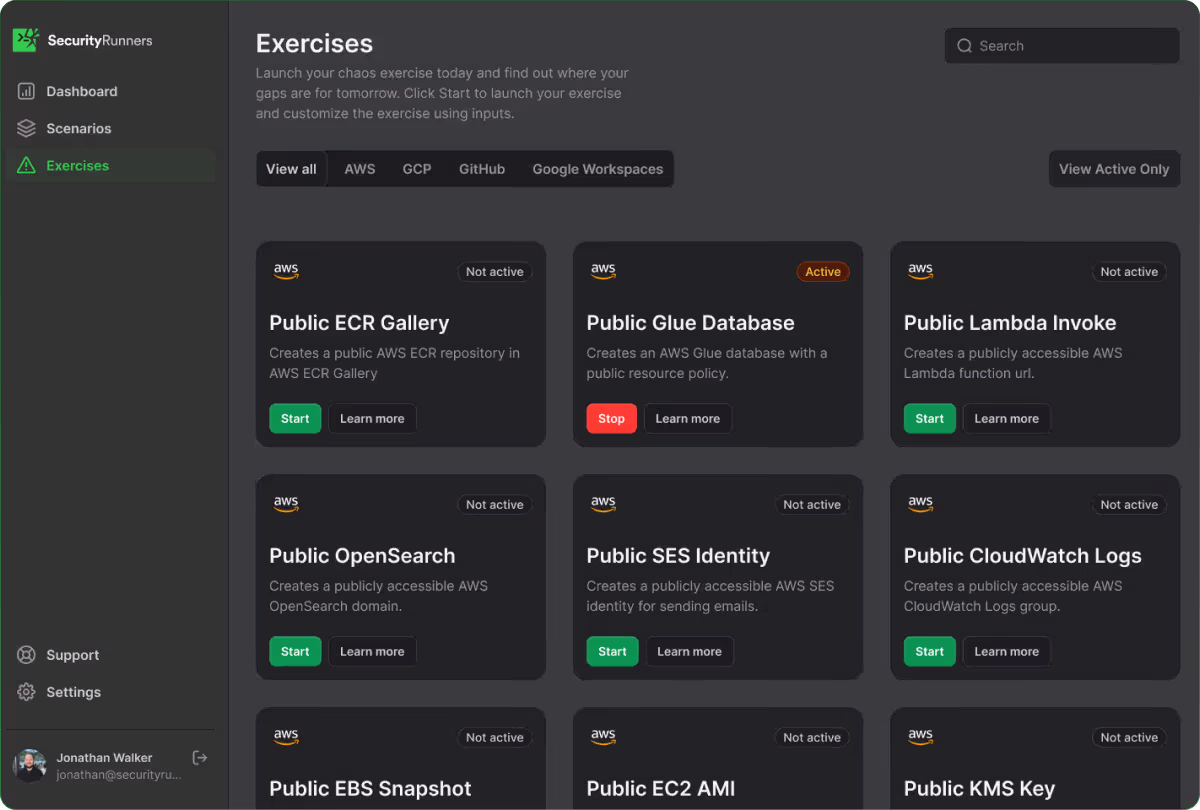Select the GCP provider tab

[417, 168]
